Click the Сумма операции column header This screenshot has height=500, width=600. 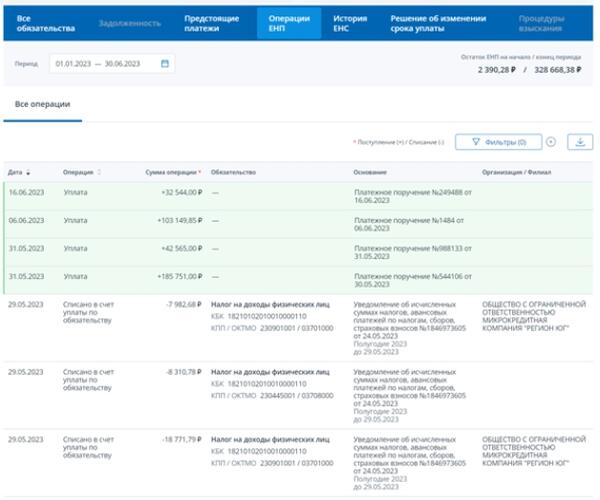(171, 172)
